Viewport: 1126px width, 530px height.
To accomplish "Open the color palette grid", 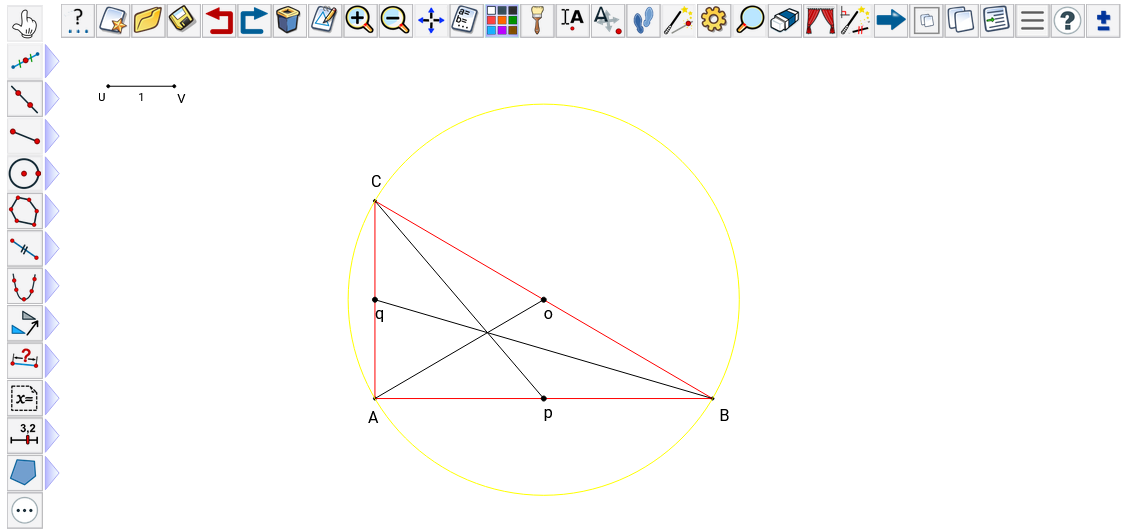I will pyautogui.click(x=501, y=21).
